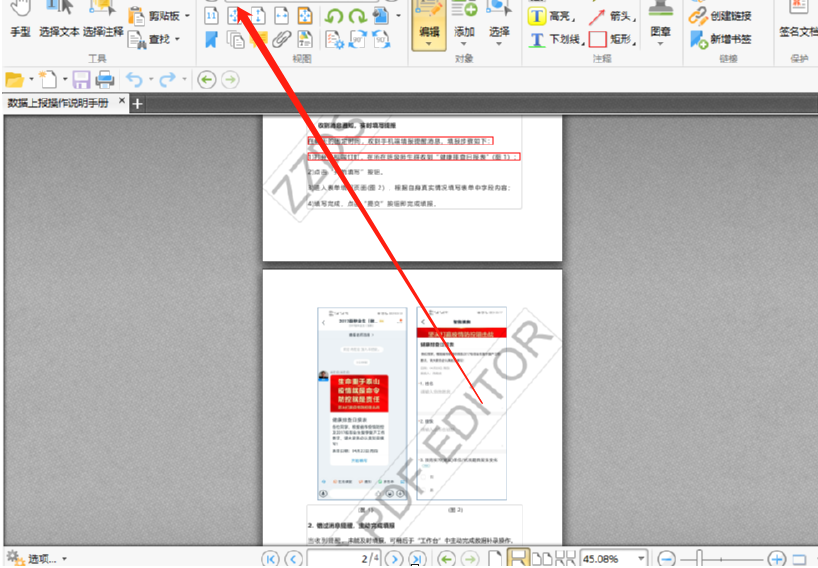This screenshot has height=568, width=818.
Task: Go to the previous page
Action: click(x=293, y=559)
